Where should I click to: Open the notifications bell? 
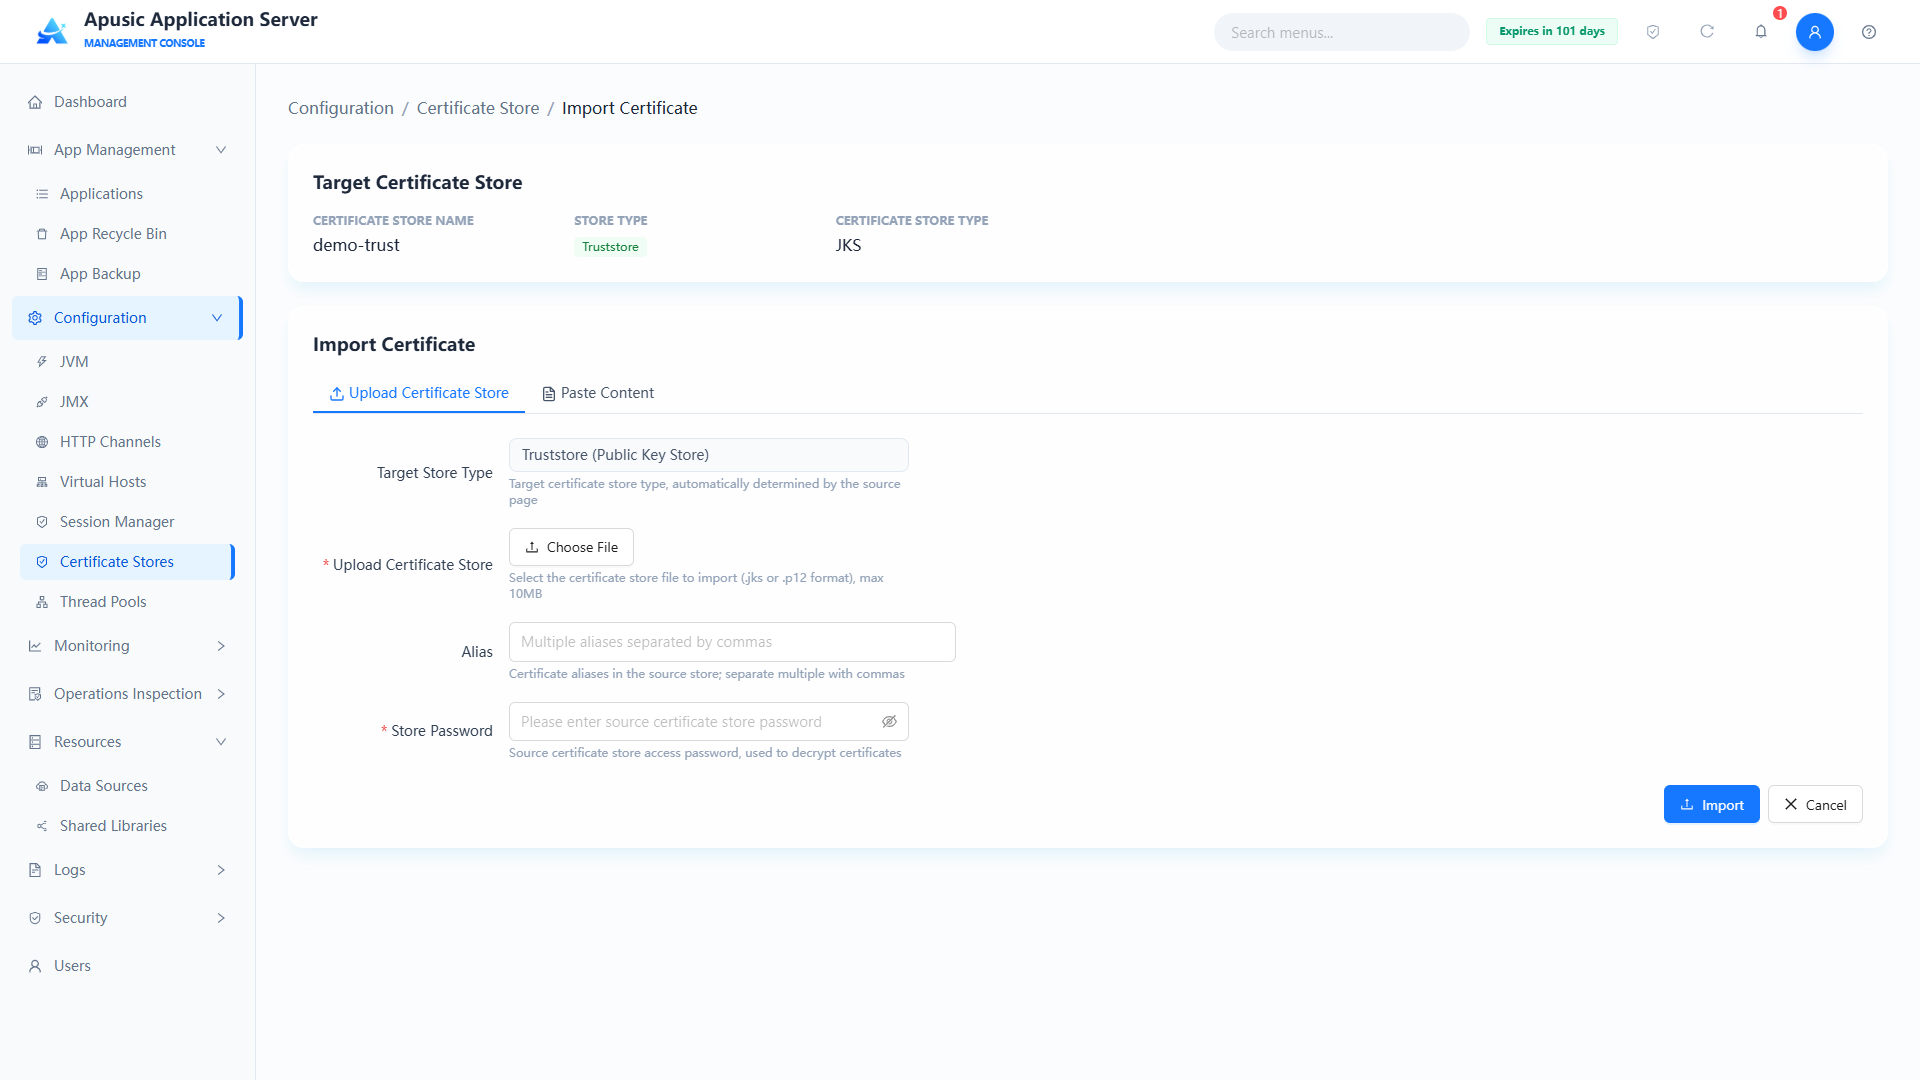pyautogui.click(x=1761, y=32)
